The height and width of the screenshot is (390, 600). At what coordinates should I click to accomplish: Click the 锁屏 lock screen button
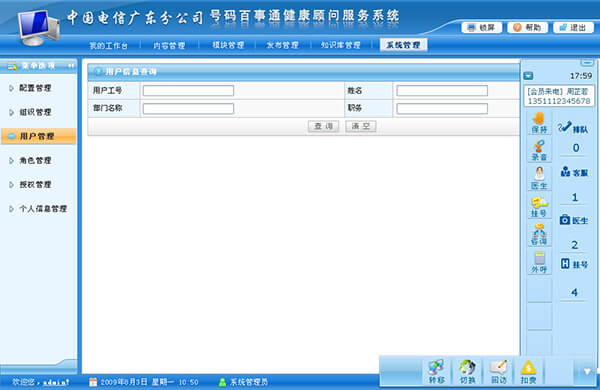coord(482,28)
